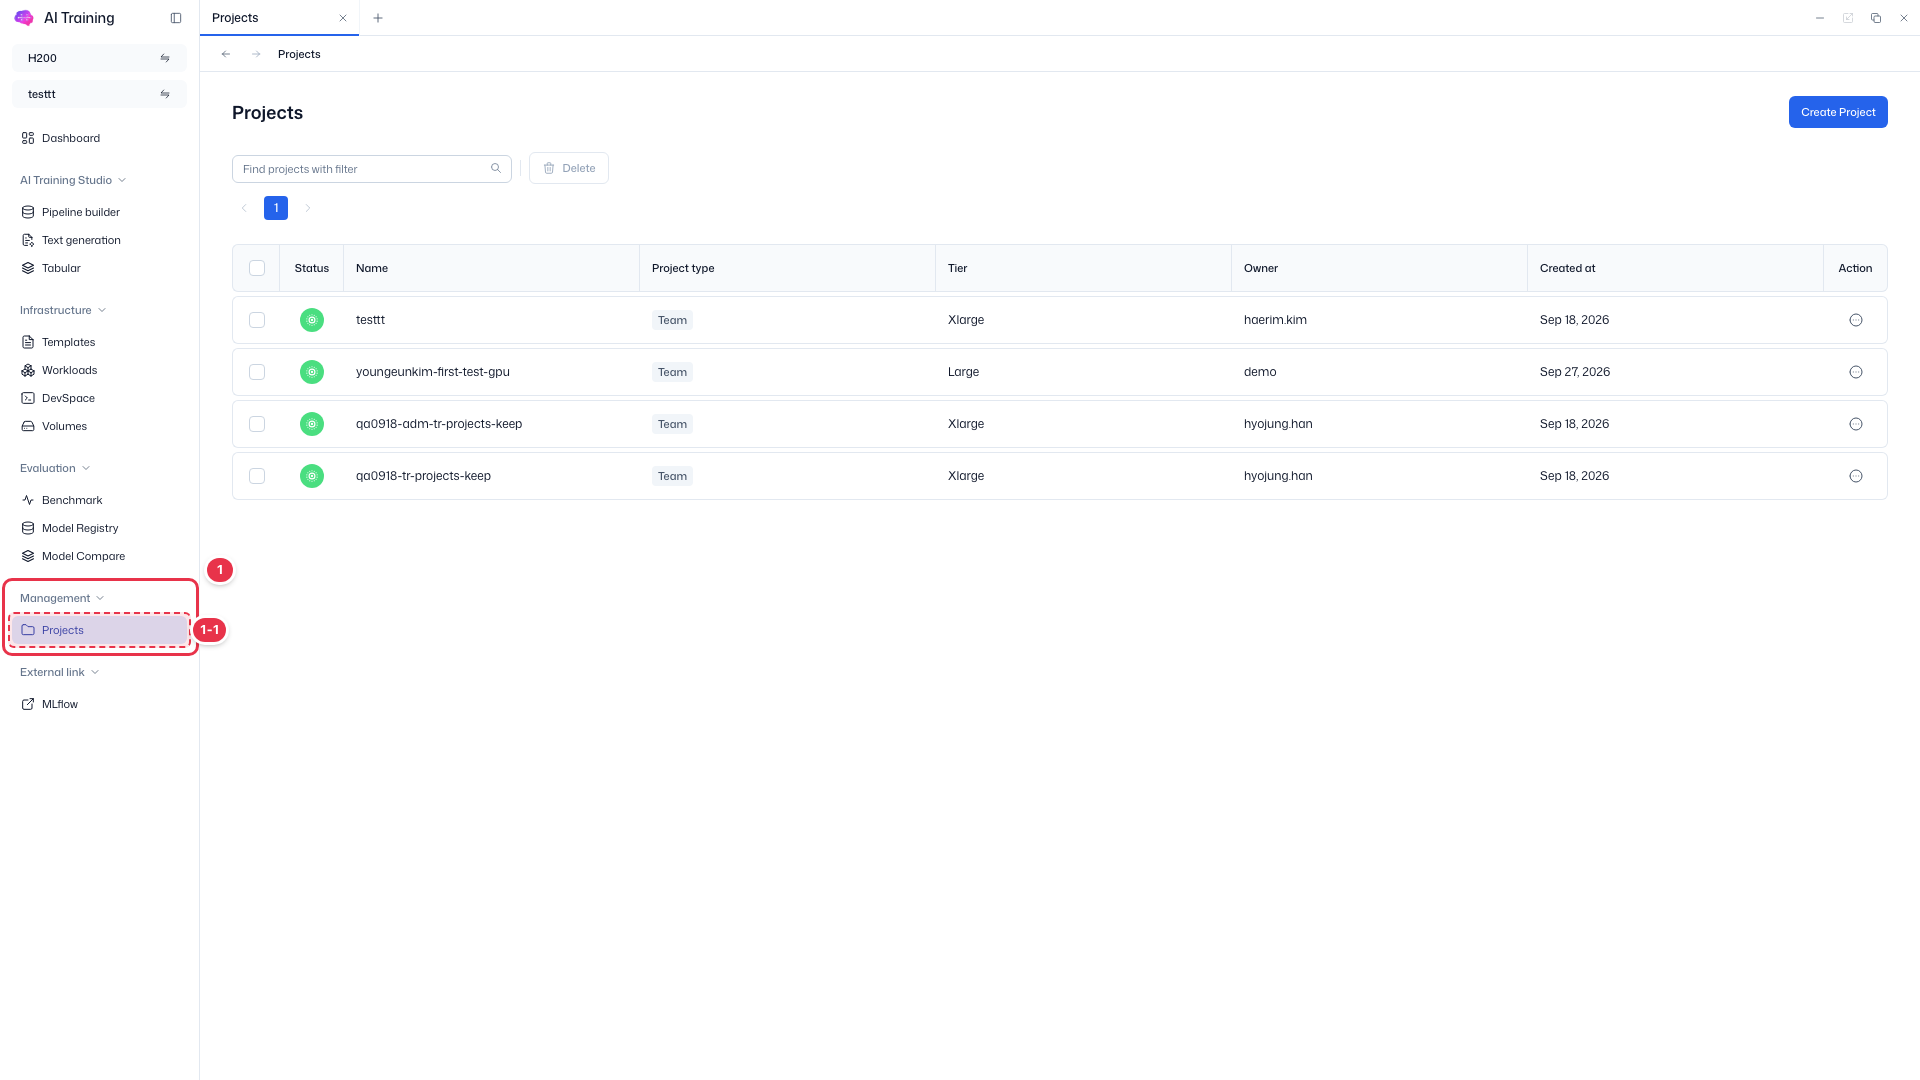Click the AI Training brain logo
The image size is (1920, 1080).
click(x=24, y=18)
